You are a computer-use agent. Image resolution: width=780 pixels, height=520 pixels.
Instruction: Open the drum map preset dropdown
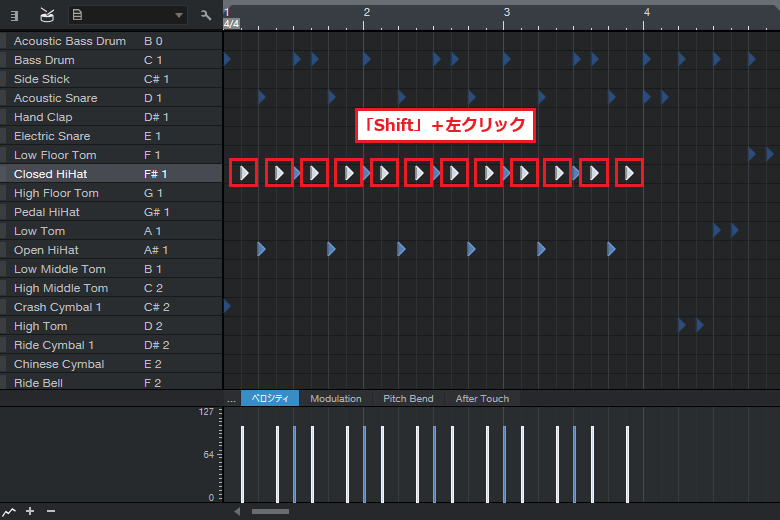pyautogui.click(x=127, y=15)
